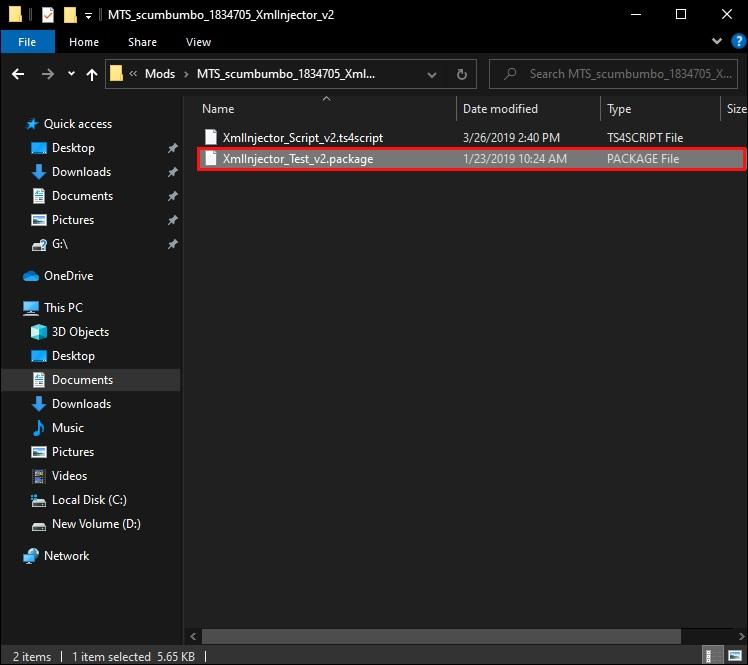The width and height of the screenshot is (748, 665).
Task: Select the 3D Objects folder icon
Action: point(39,332)
